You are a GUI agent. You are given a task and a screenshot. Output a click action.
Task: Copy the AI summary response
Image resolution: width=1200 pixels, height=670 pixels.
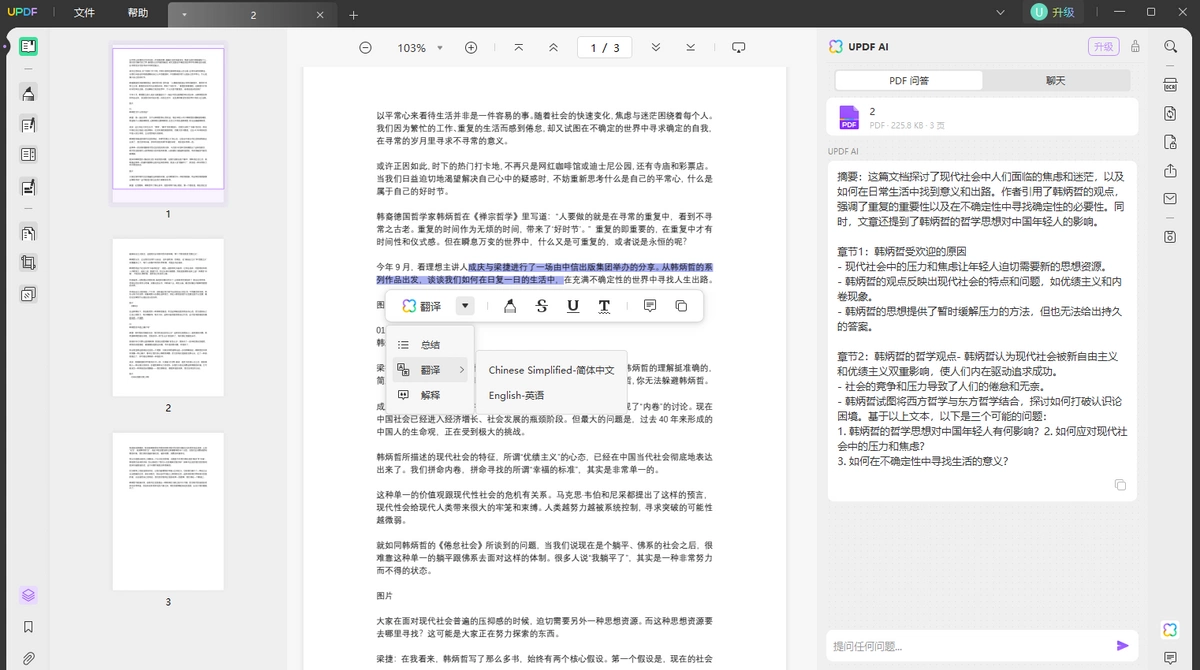pos(1120,485)
